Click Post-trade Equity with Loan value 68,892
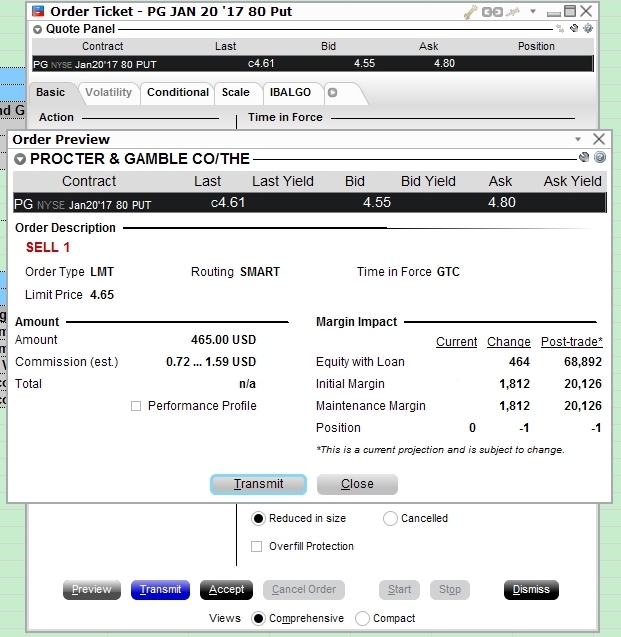 (583, 362)
